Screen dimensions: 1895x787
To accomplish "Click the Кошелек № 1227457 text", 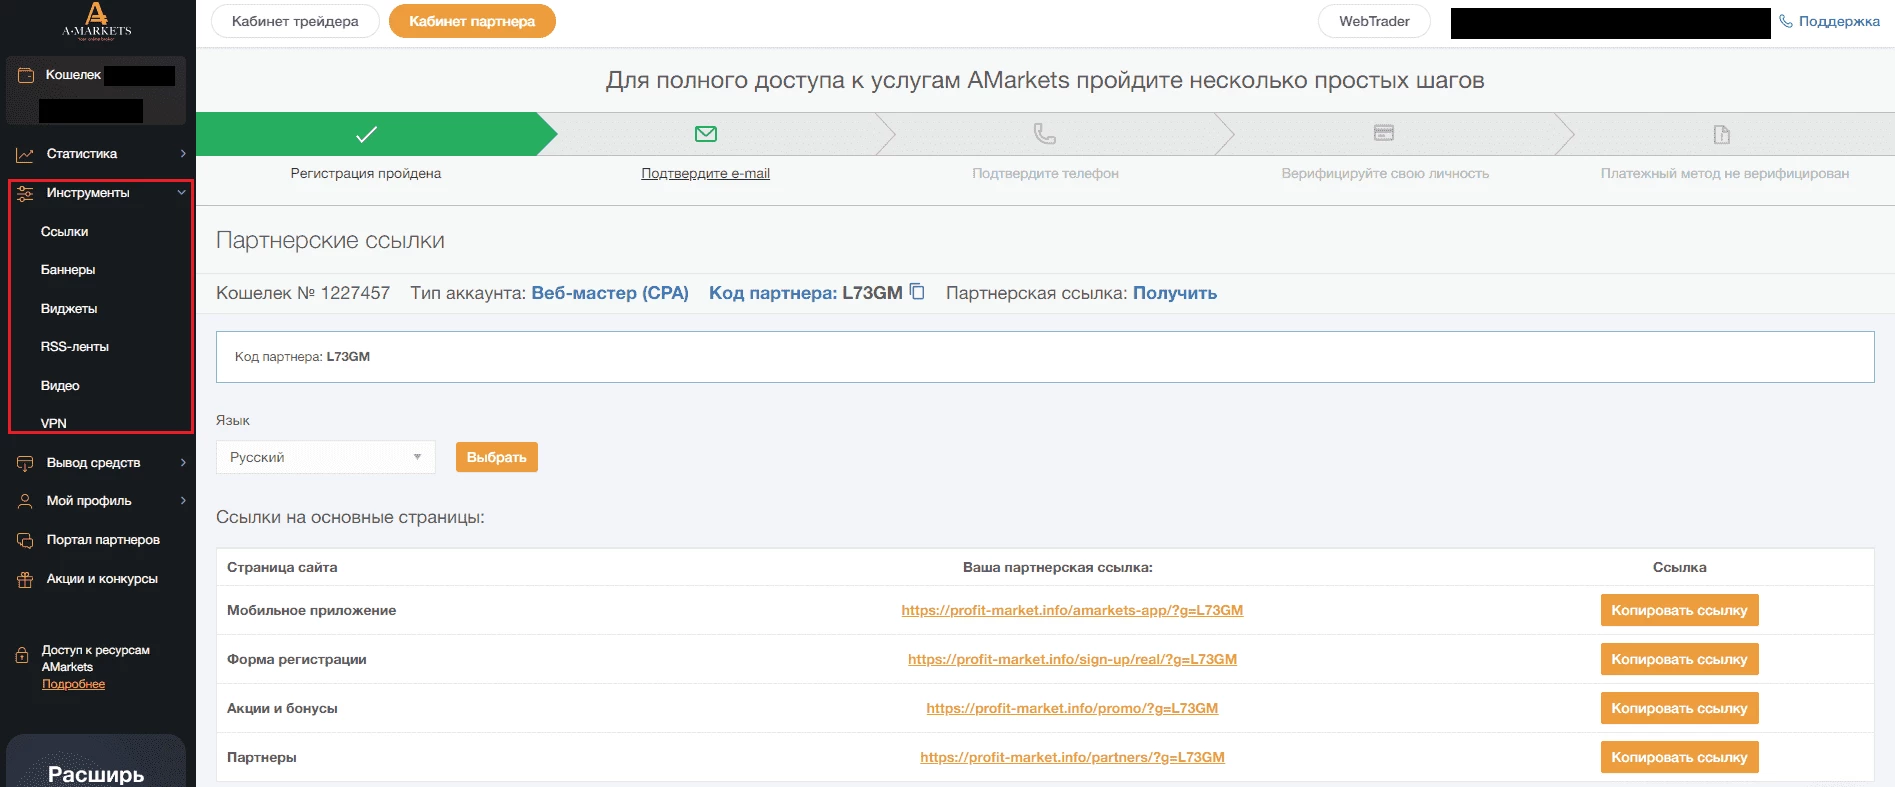I will [303, 293].
